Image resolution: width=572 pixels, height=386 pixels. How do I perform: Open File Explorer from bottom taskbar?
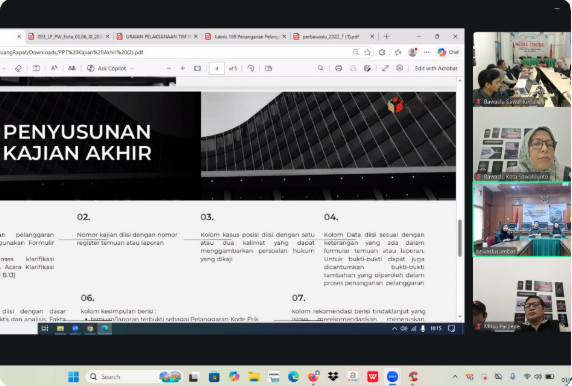(254, 377)
